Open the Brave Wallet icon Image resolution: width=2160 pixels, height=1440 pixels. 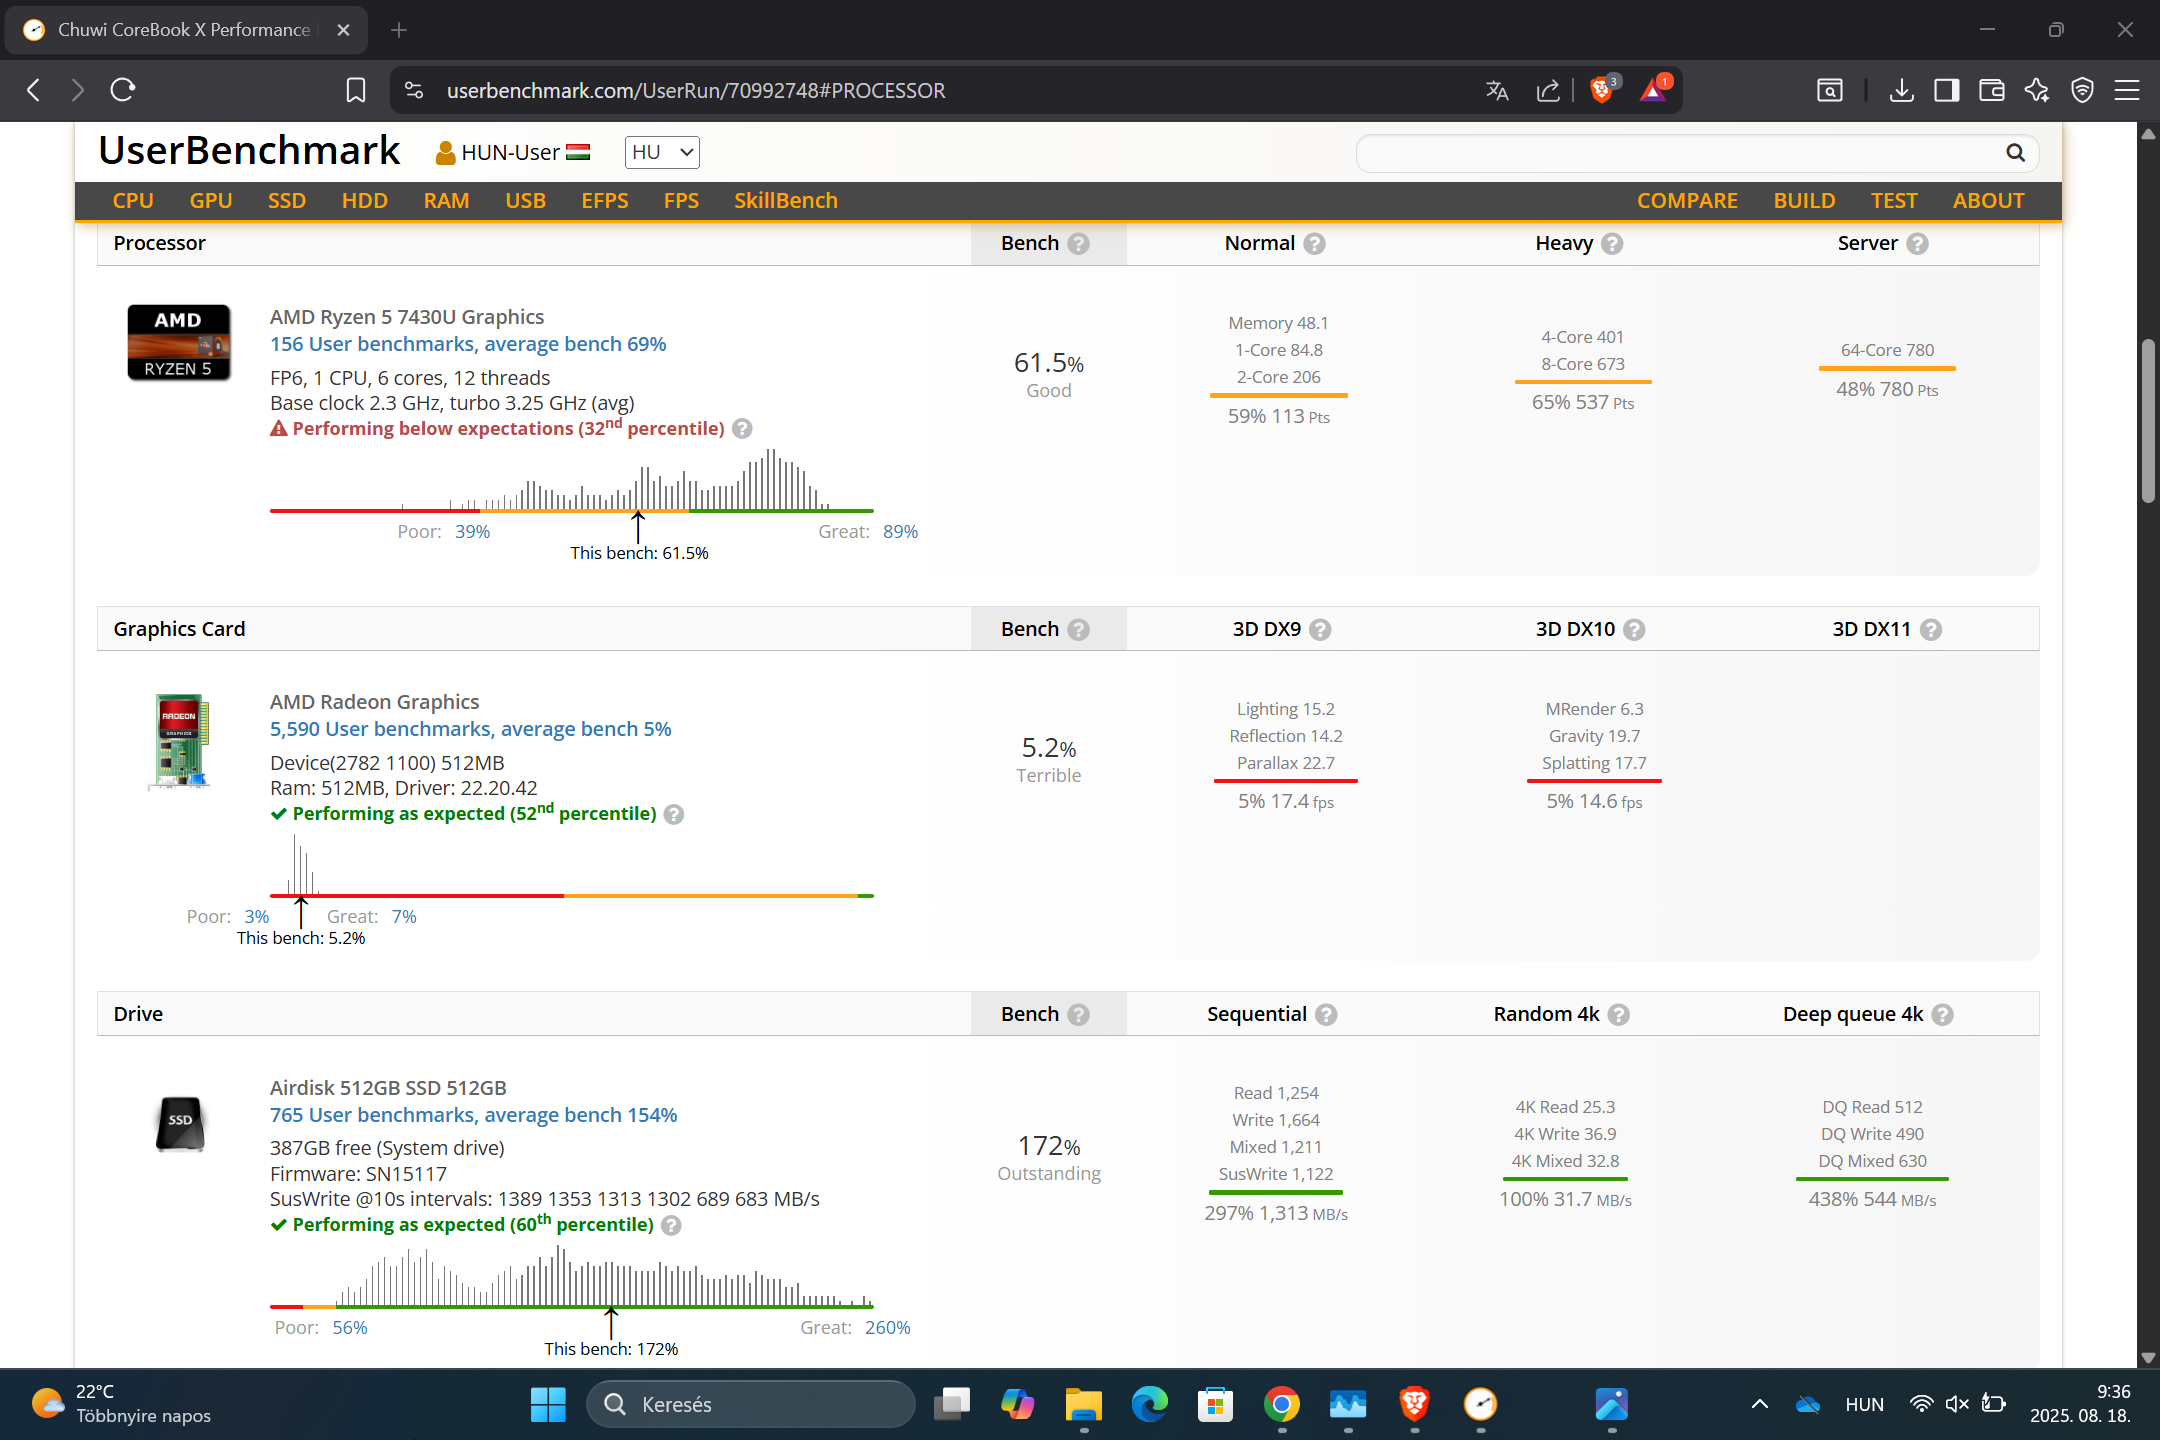pos(1991,90)
